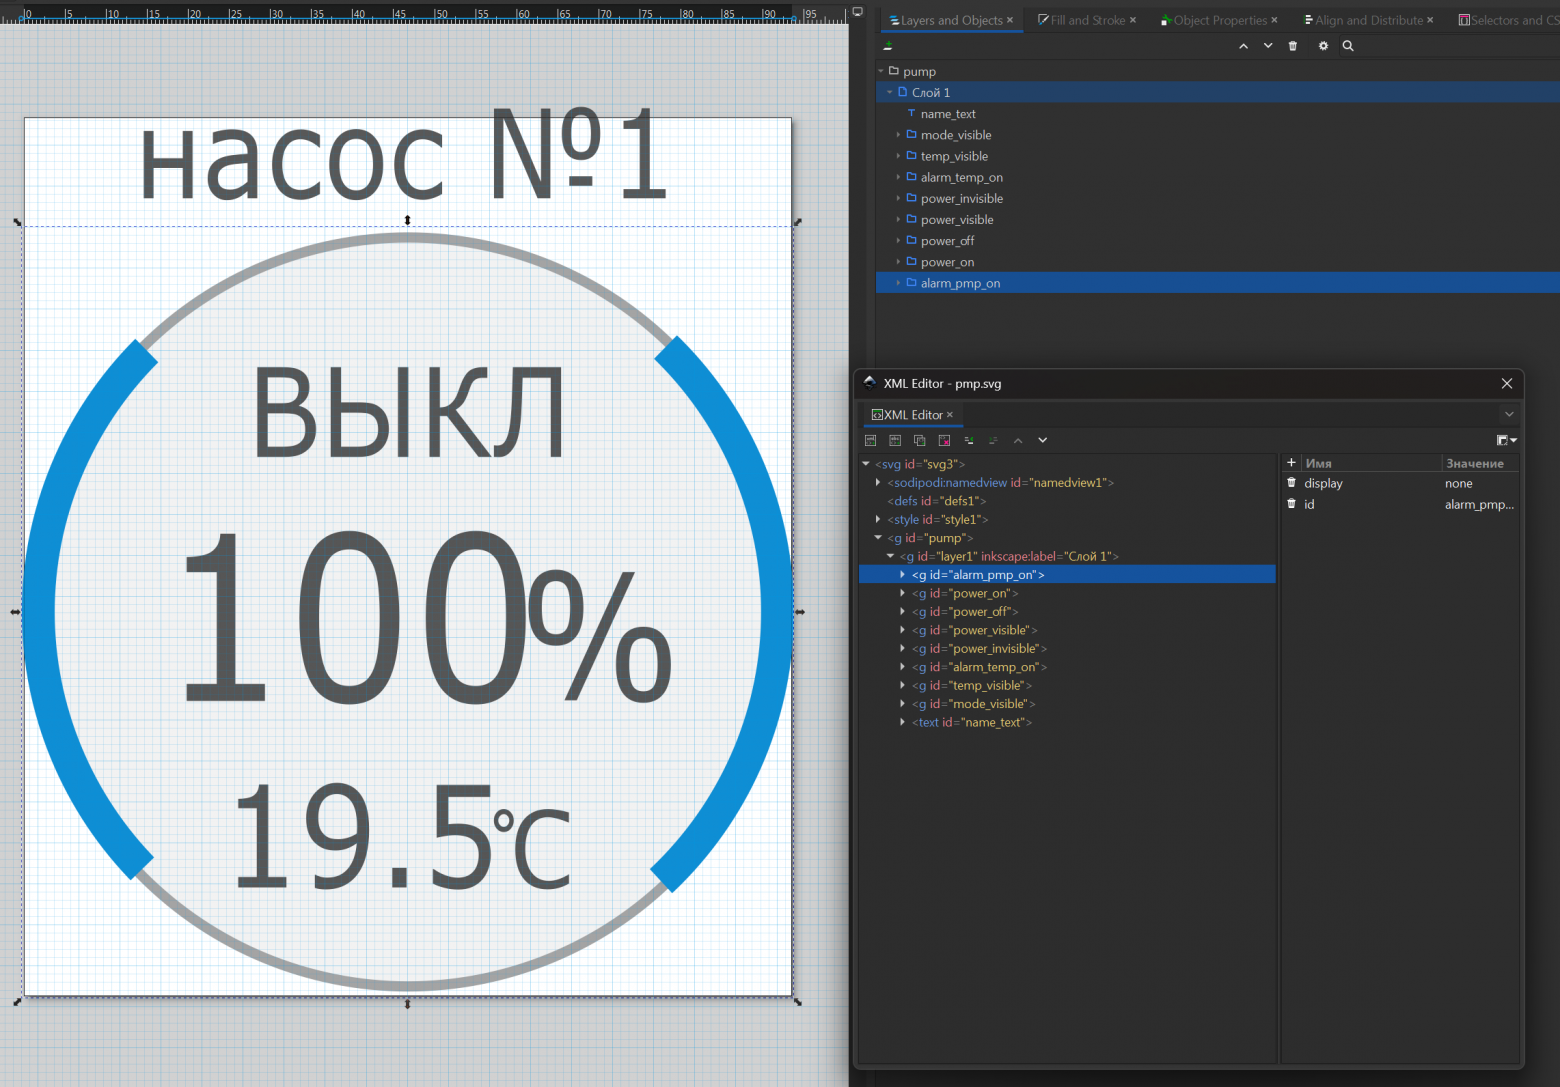Collapse the Слой 1 layer
Image resolution: width=1560 pixels, height=1087 pixels.
[890, 92]
